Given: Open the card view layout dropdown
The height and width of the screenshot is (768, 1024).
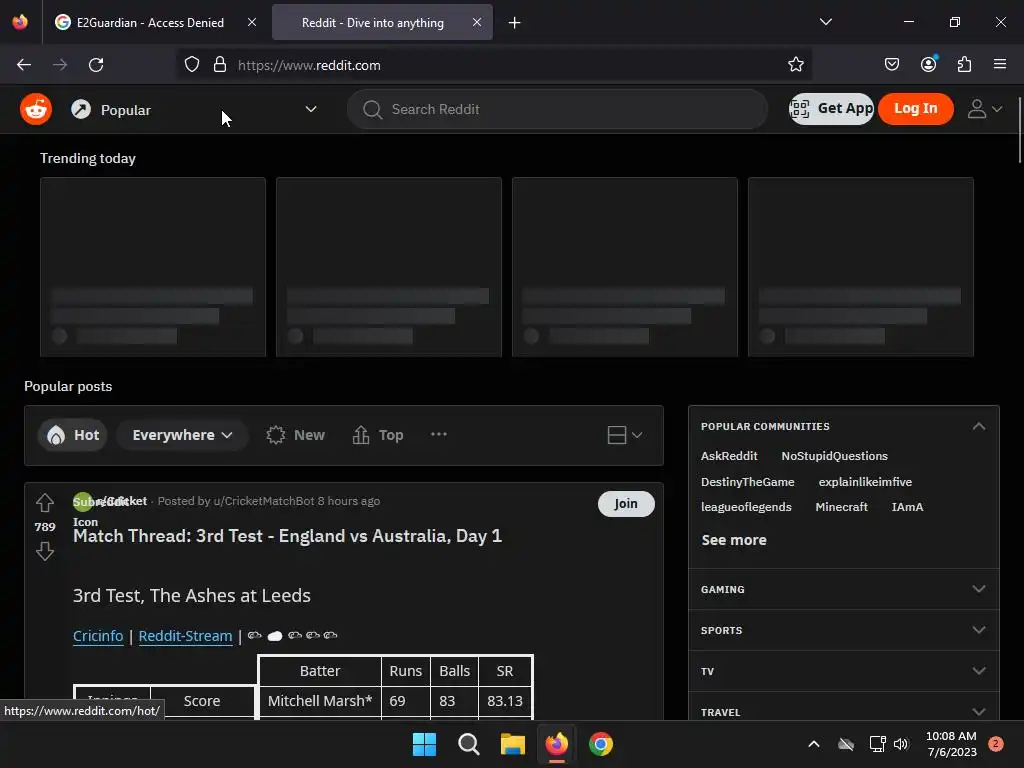Looking at the screenshot, I should (624, 435).
